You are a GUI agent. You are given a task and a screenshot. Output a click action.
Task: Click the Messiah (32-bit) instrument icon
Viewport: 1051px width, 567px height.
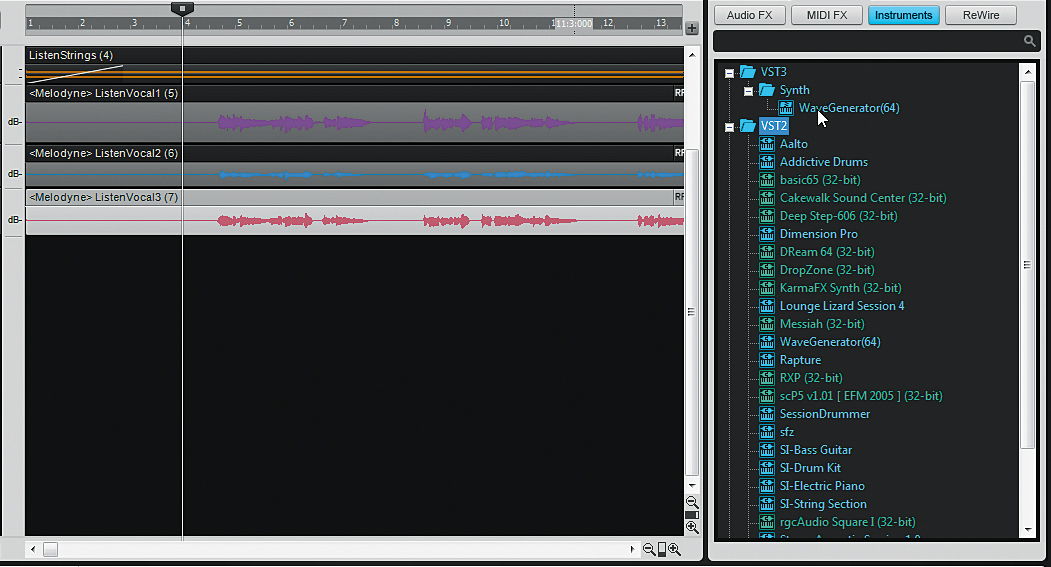pos(767,324)
